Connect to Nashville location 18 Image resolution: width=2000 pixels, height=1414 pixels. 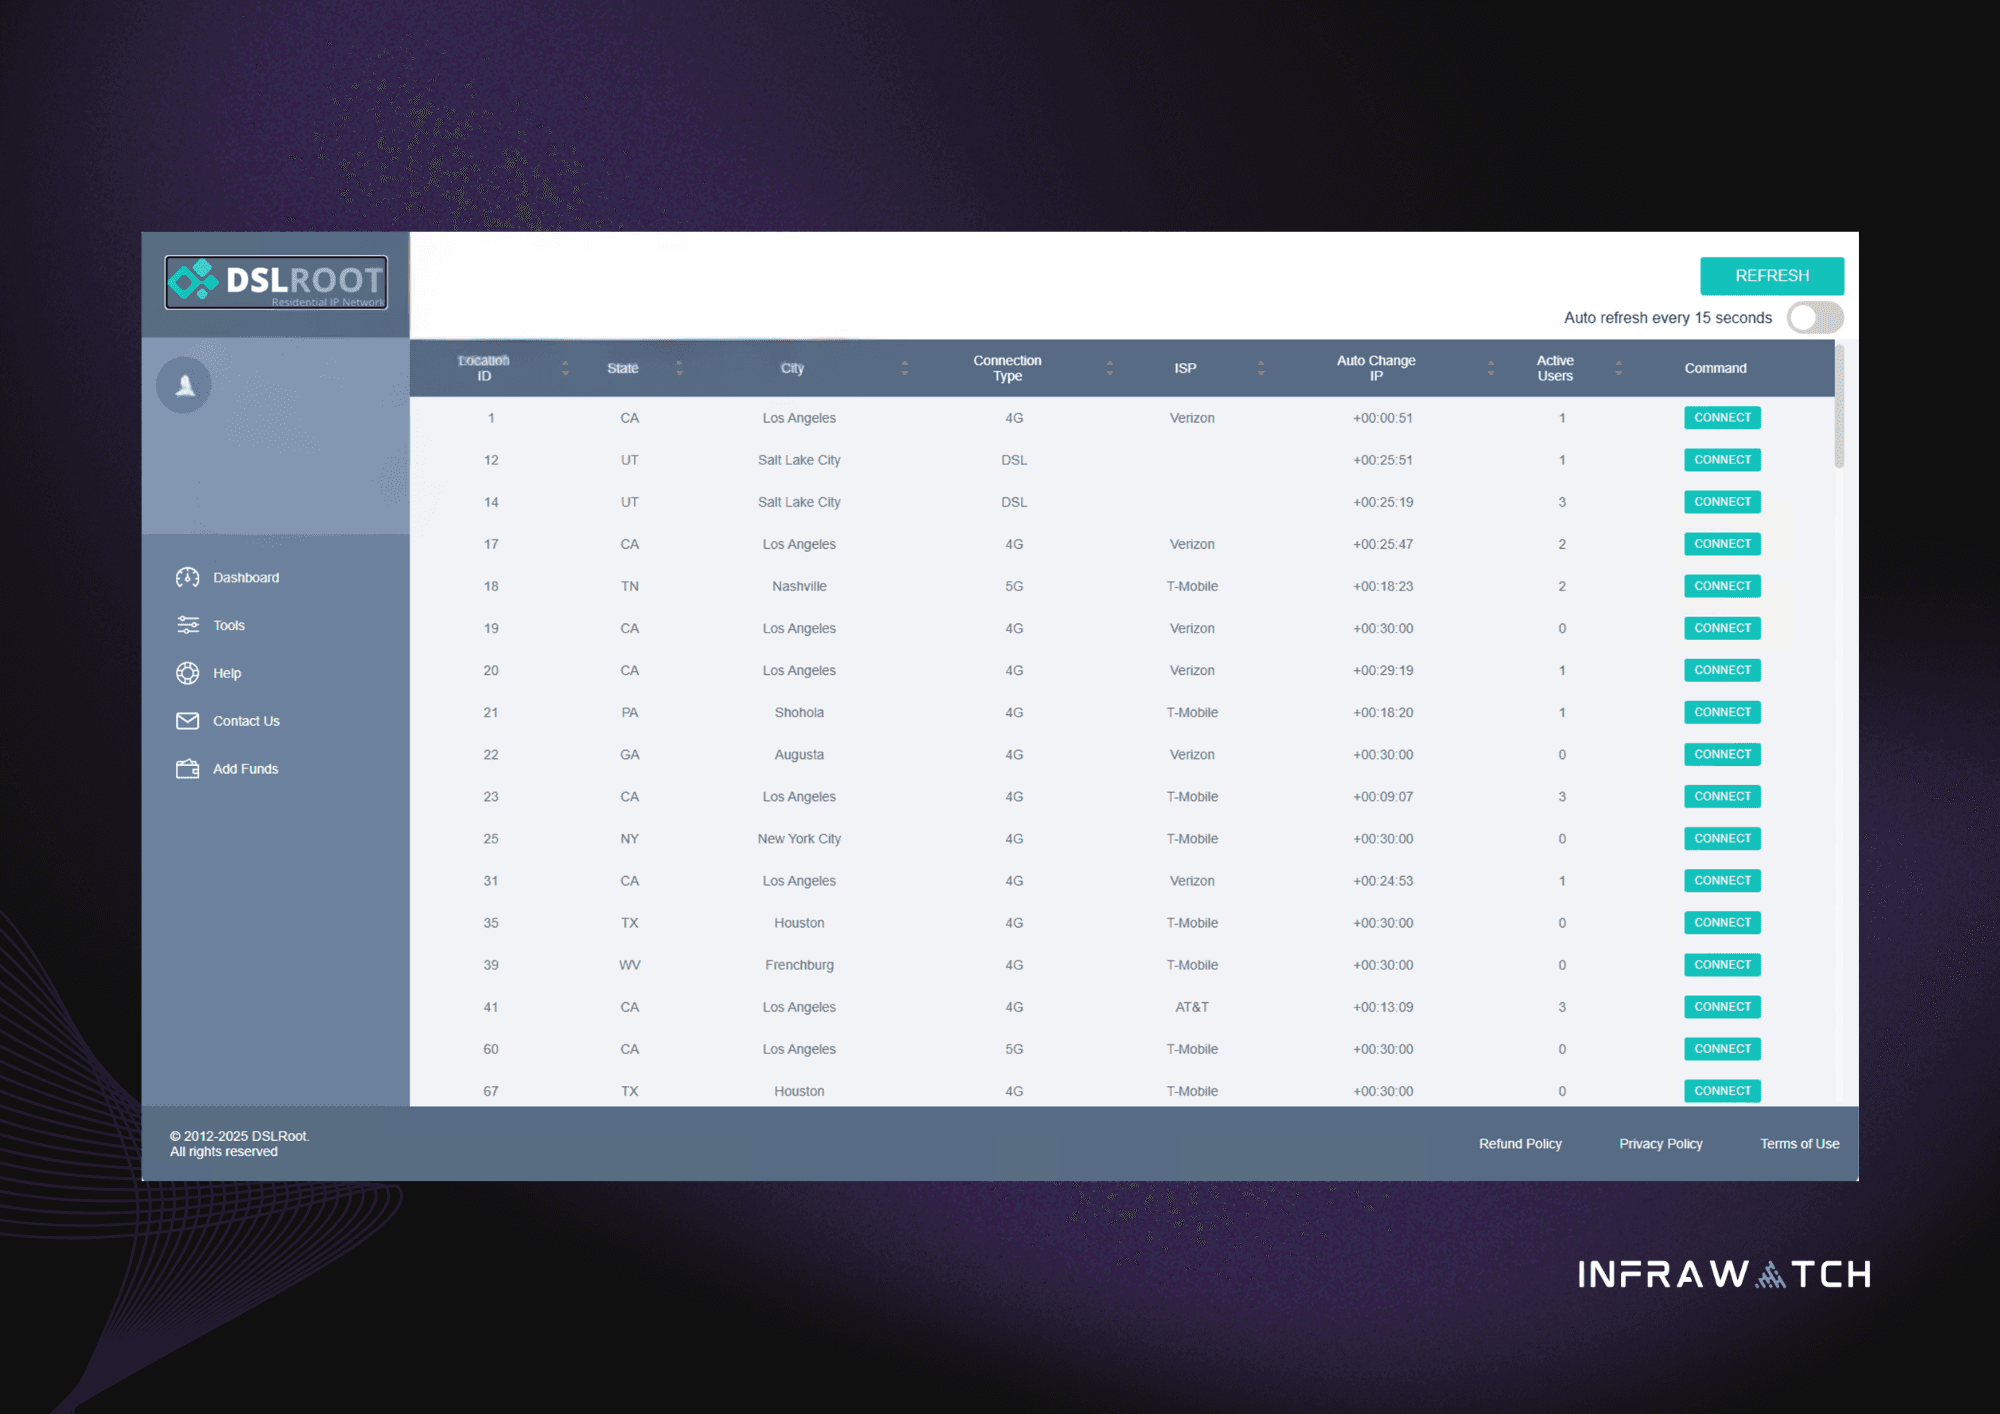pos(1722,586)
